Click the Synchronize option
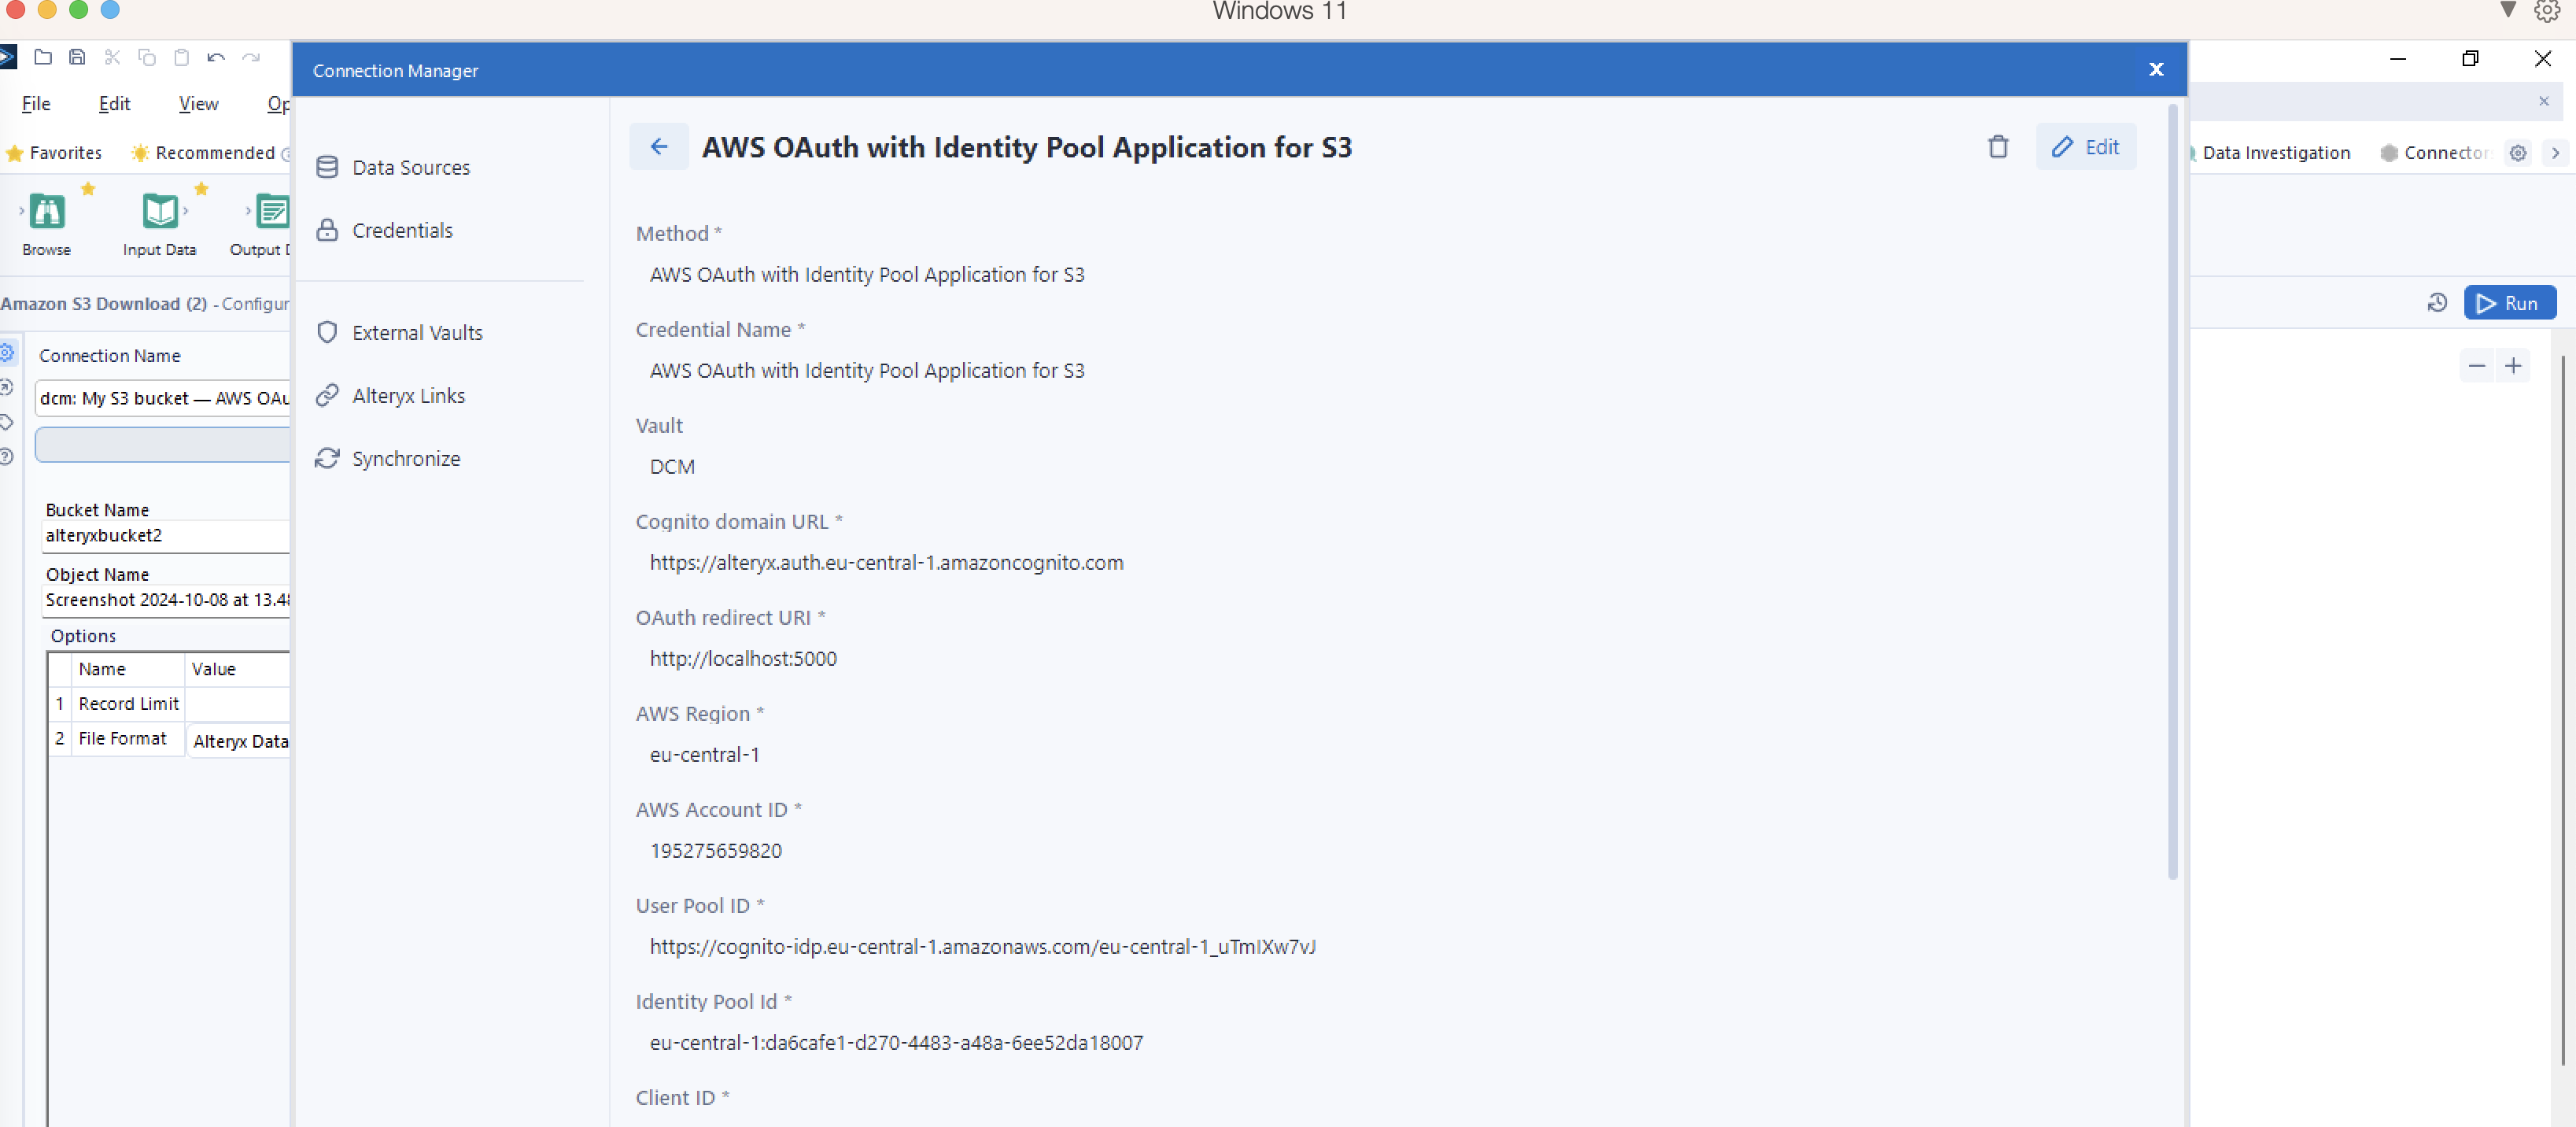 point(405,458)
